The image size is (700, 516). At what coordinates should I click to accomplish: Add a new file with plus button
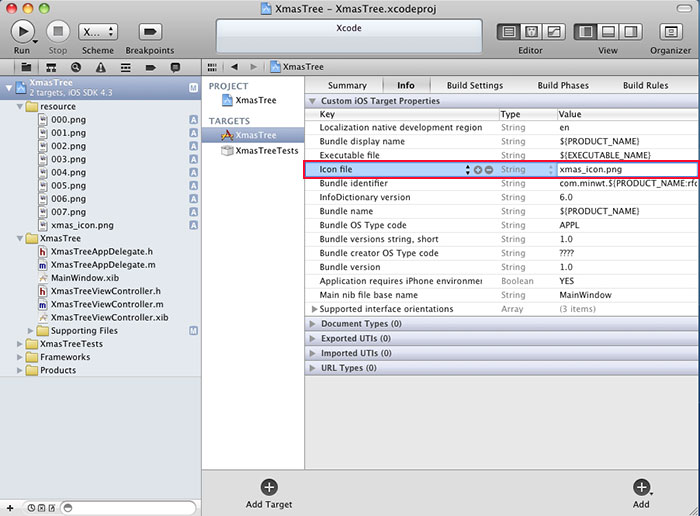point(10,508)
